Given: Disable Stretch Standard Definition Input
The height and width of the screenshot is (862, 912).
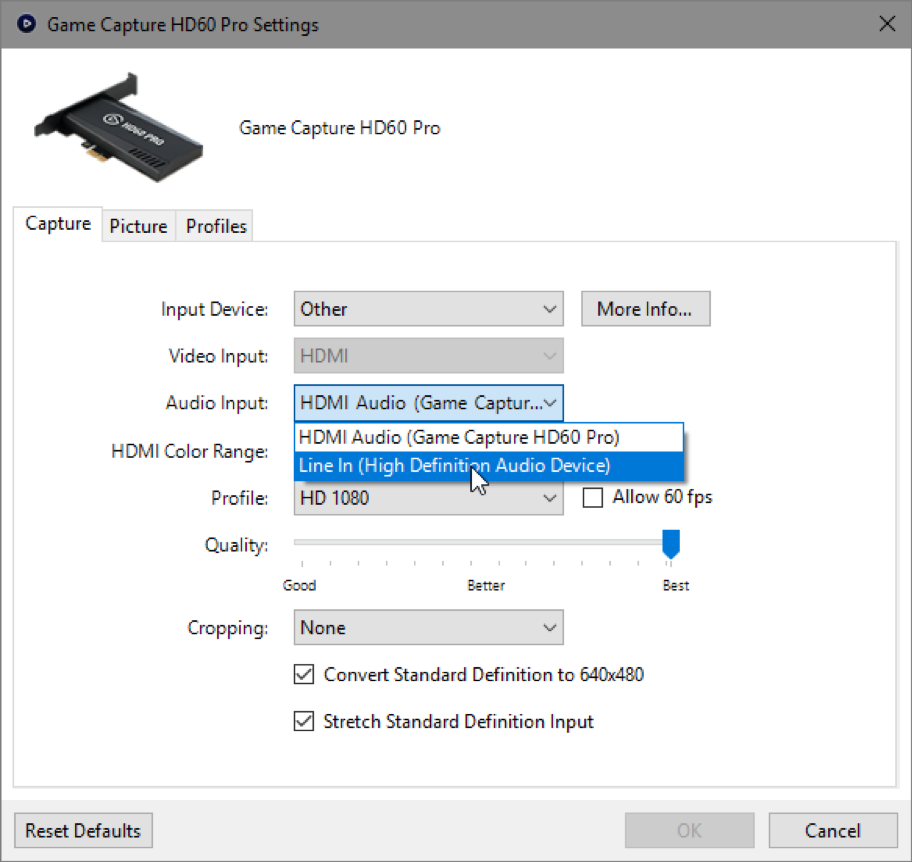Looking at the screenshot, I should [304, 721].
